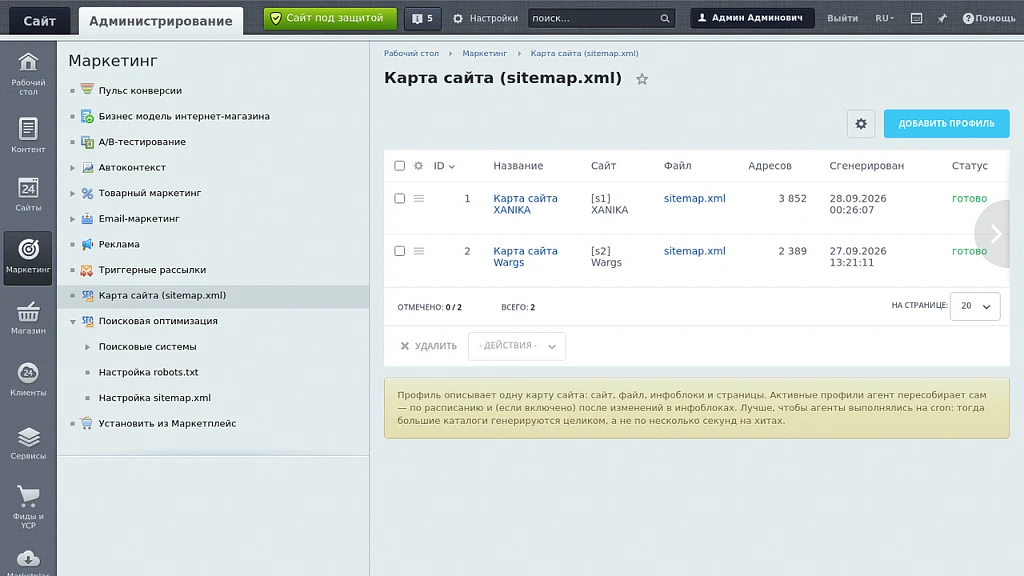Click the search magnifier icon
Screen dimensions: 1024x576
coord(665,18)
